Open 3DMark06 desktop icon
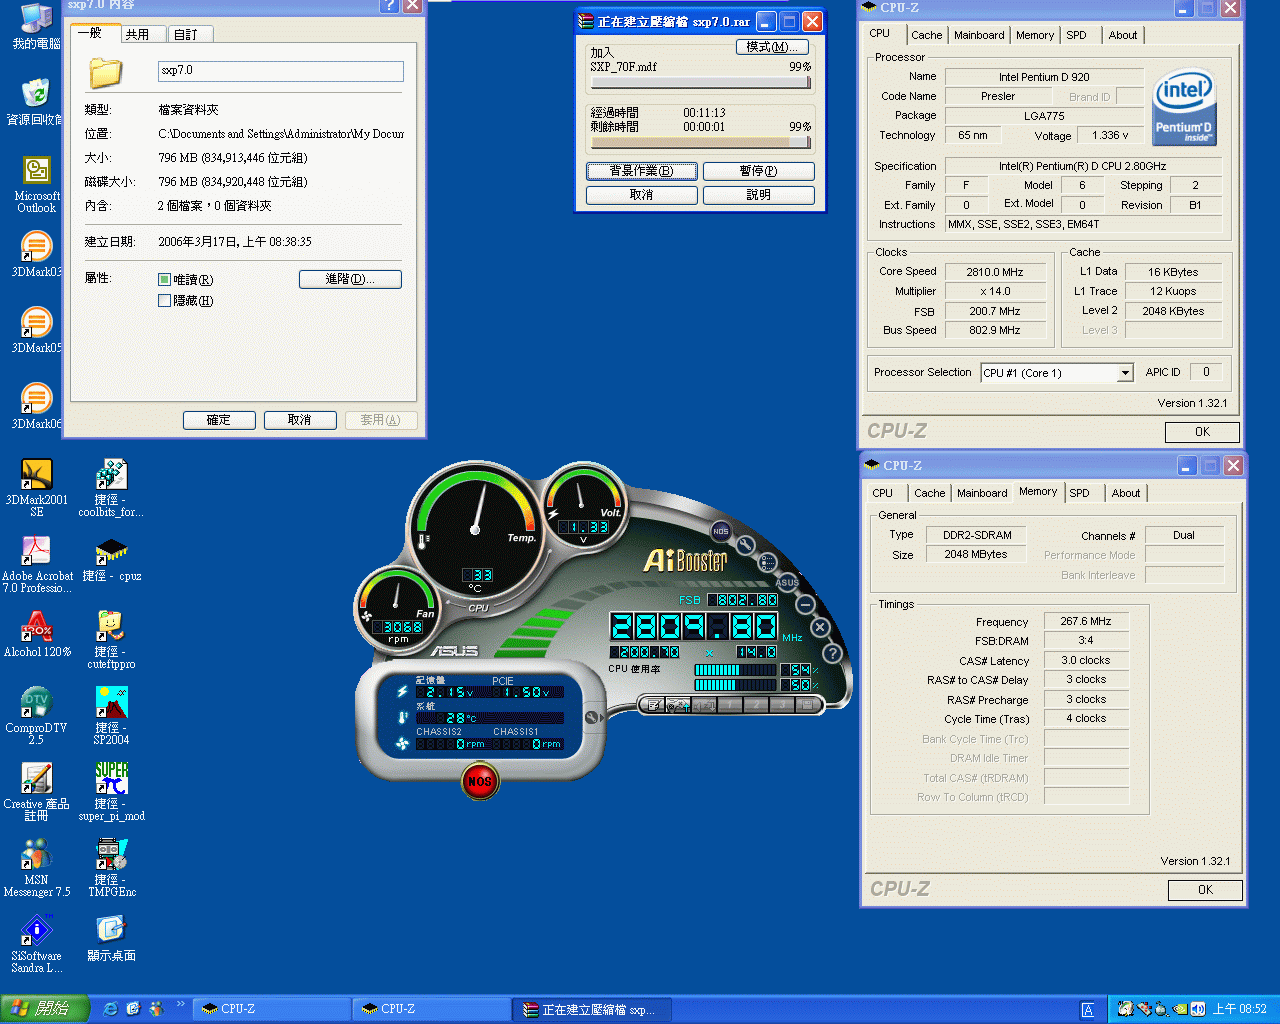 coord(36,406)
